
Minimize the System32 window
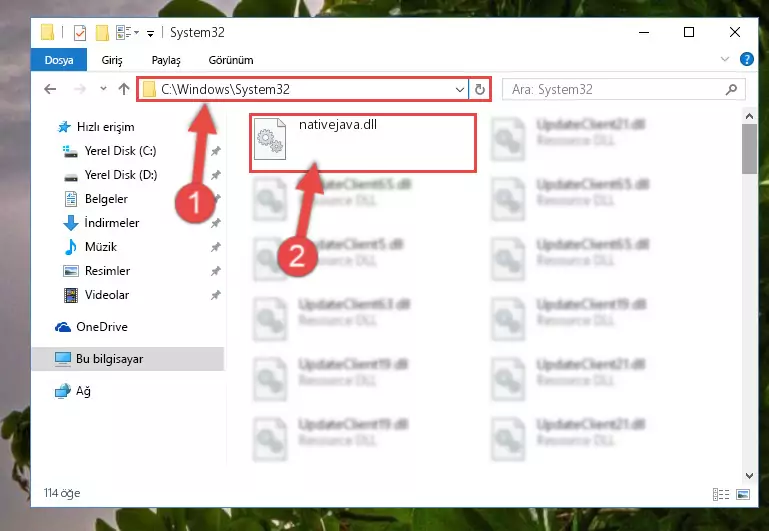pyautogui.click(x=644, y=32)
